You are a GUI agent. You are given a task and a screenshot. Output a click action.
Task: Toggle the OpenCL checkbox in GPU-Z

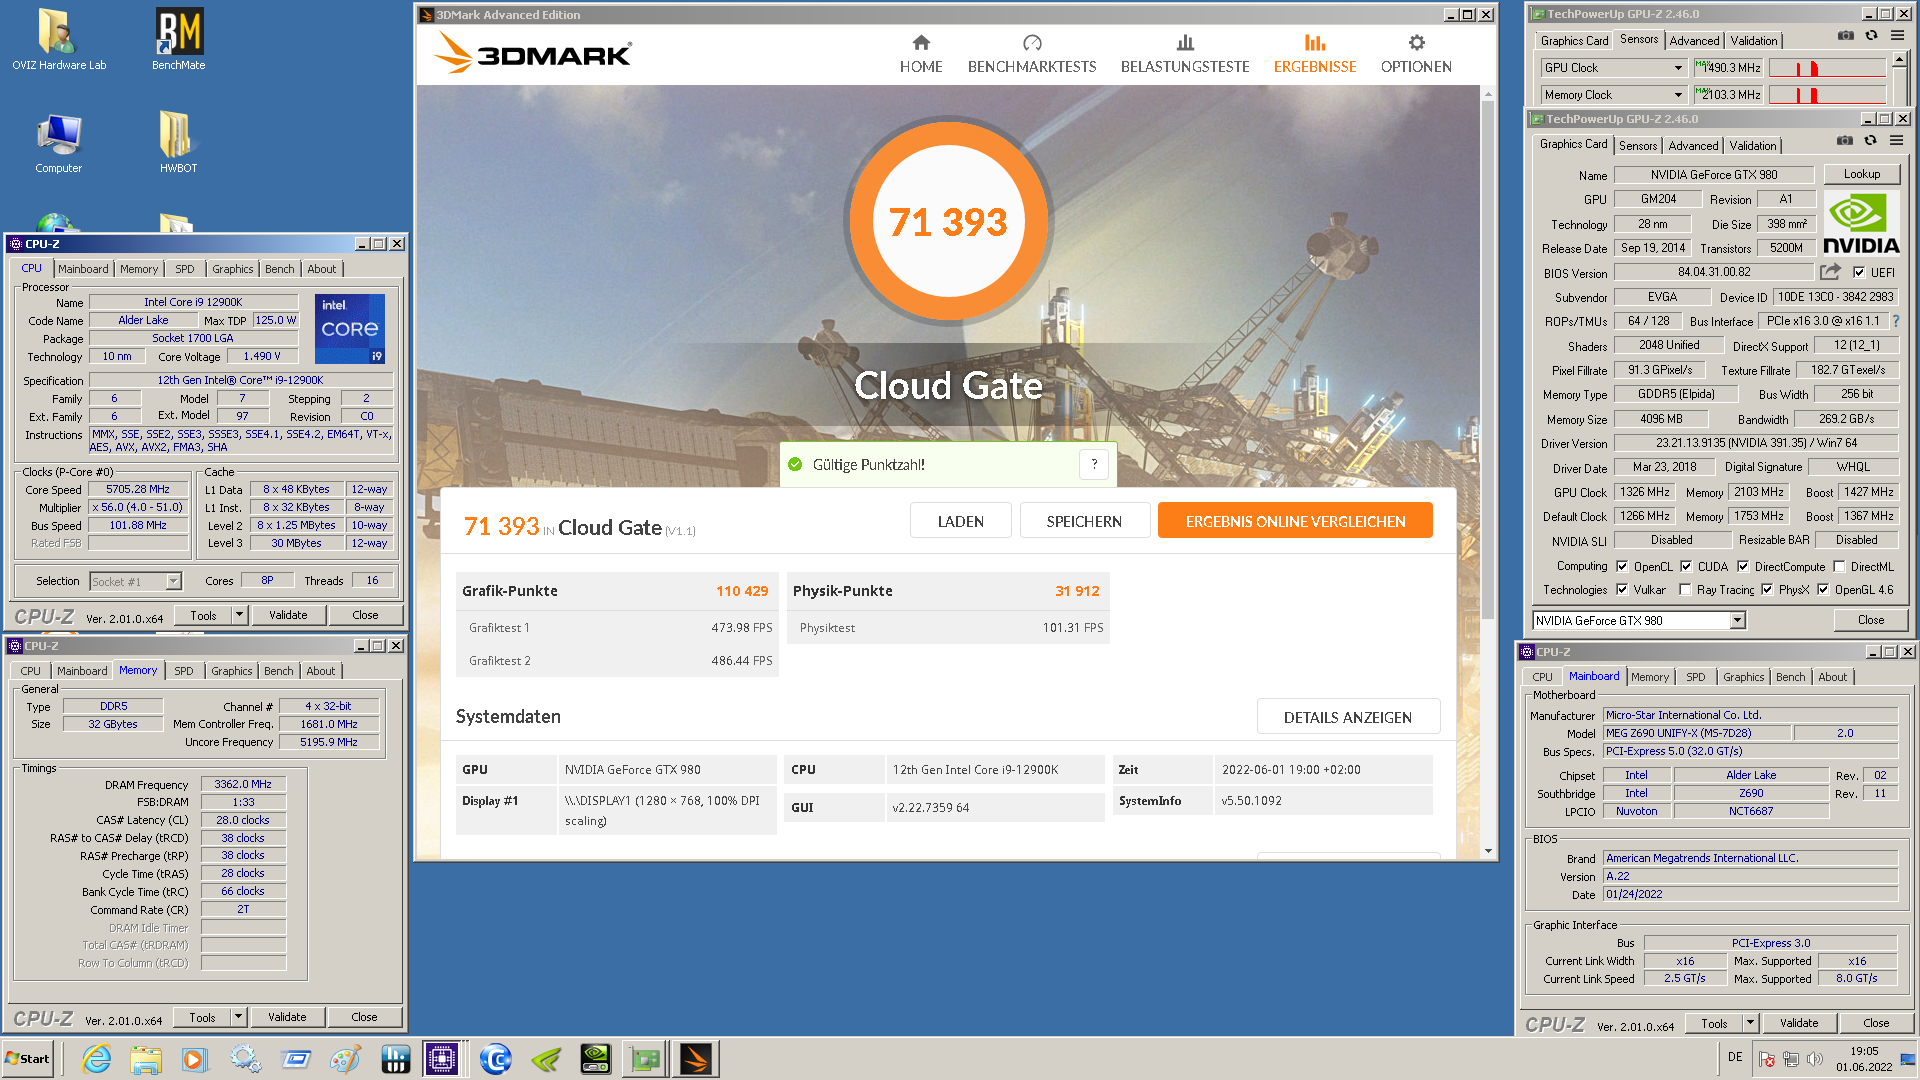point(1622,566)
